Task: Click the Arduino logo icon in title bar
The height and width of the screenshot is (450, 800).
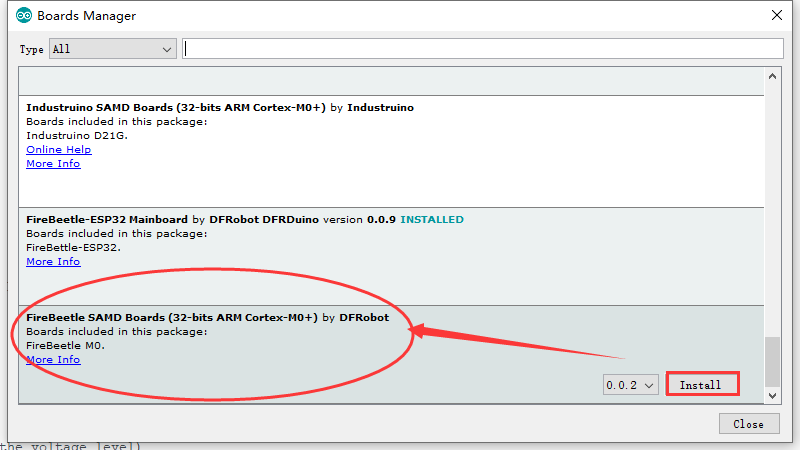Action: click(x=23, y=15)
